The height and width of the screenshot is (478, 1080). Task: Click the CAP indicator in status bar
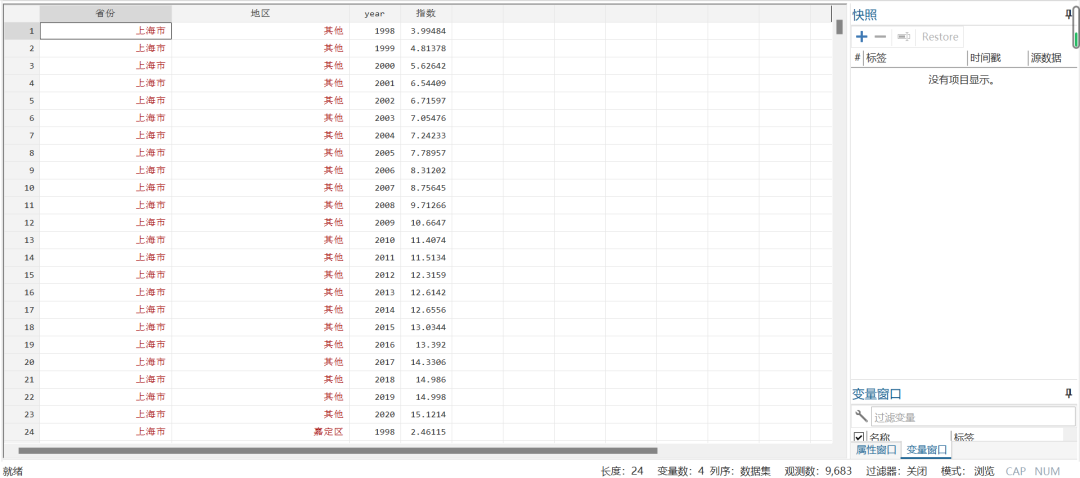pyautogui.click(x=1015, y=471)
